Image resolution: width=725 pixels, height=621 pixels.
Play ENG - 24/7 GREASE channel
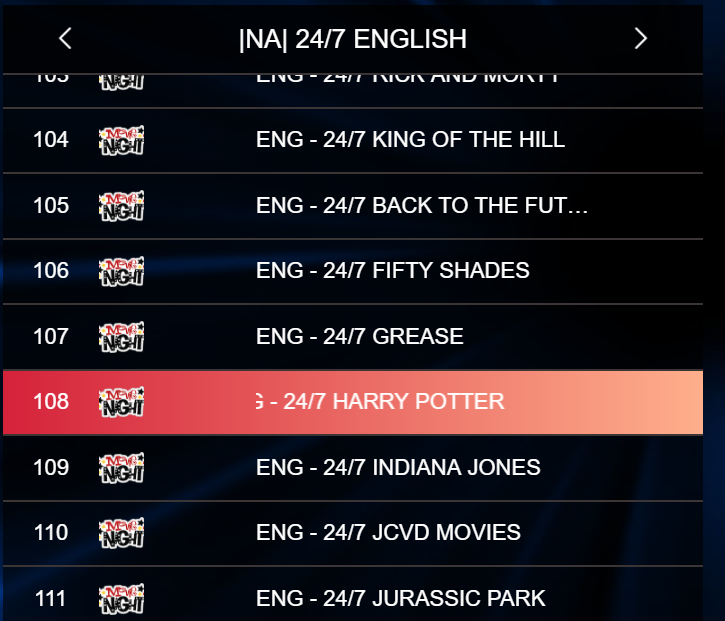pyautogui.click(x=353, y=337)
